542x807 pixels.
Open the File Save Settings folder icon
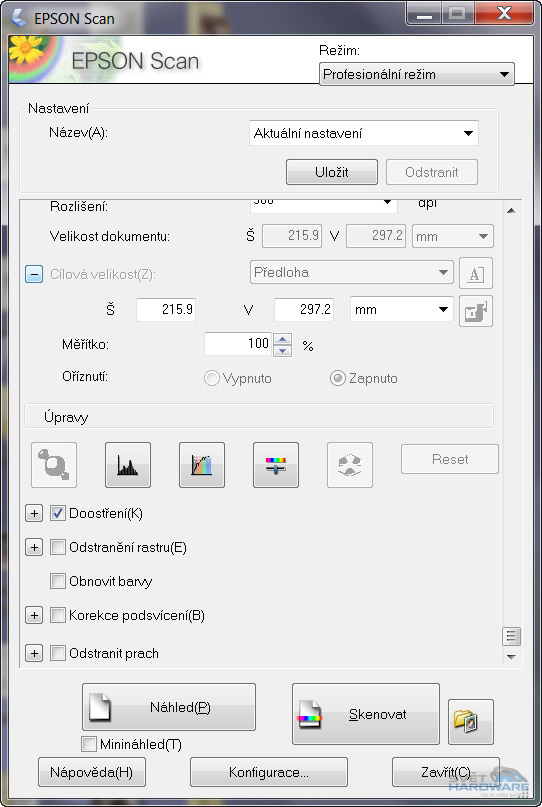(x=470, y=722)
